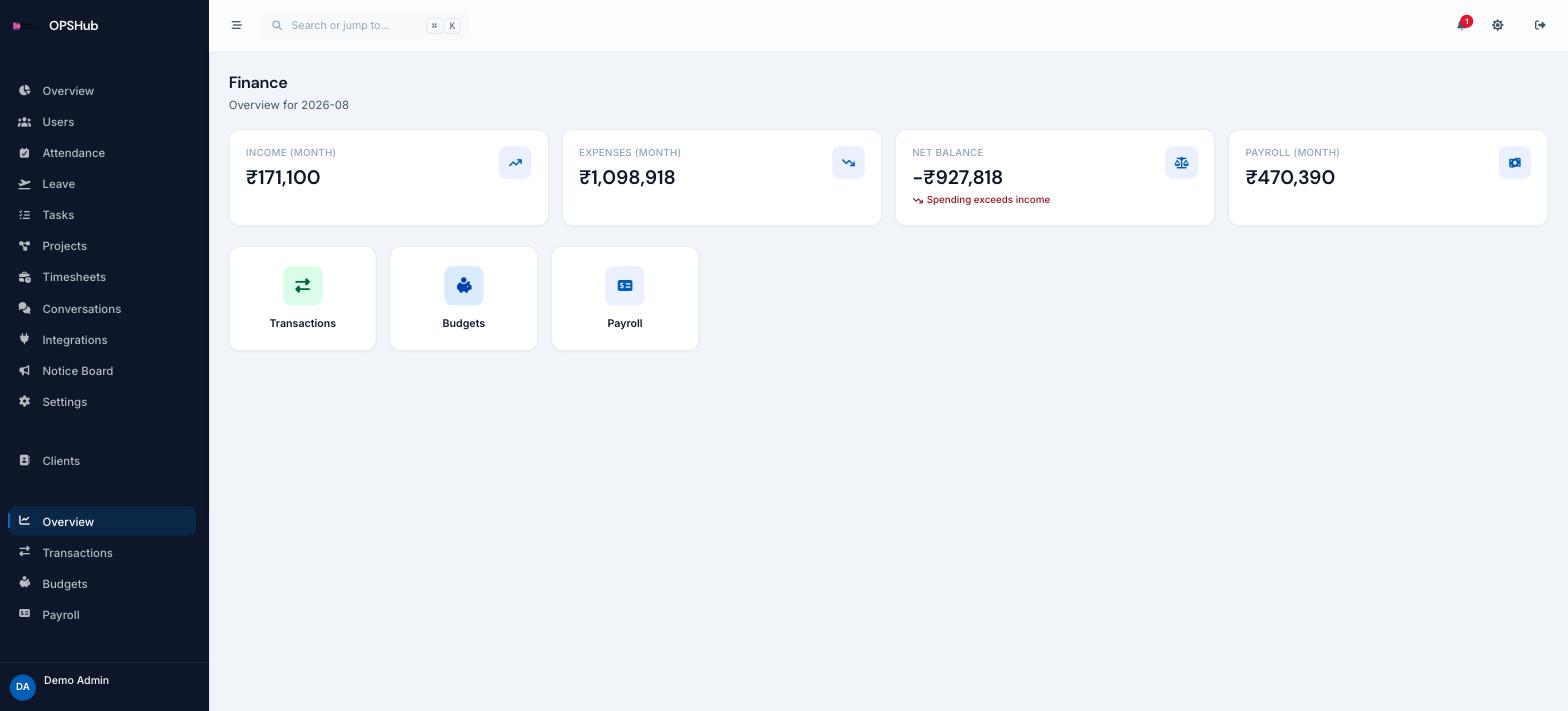
Task: Open Integrations page
Action: [102, 339]
